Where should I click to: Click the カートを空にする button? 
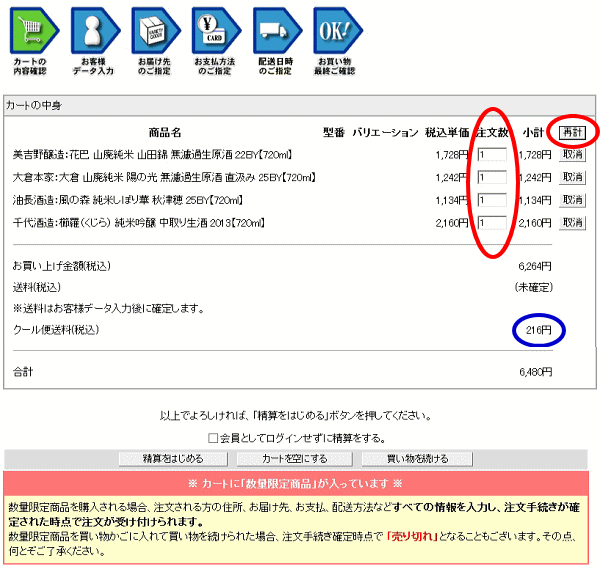coord(295,458)
